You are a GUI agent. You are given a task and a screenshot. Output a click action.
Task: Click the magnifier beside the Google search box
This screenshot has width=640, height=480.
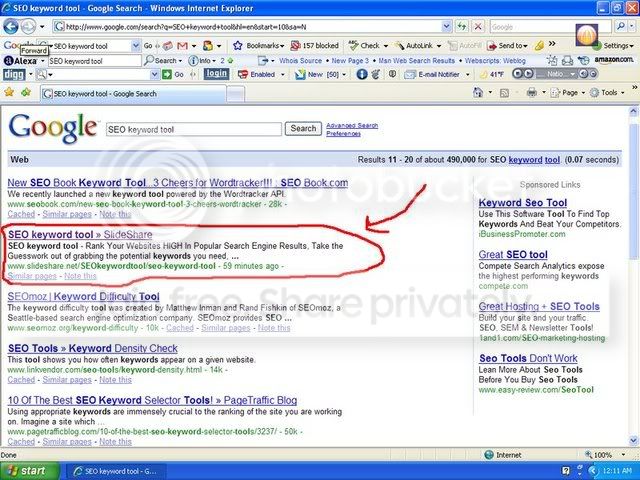tap(621, 27)
